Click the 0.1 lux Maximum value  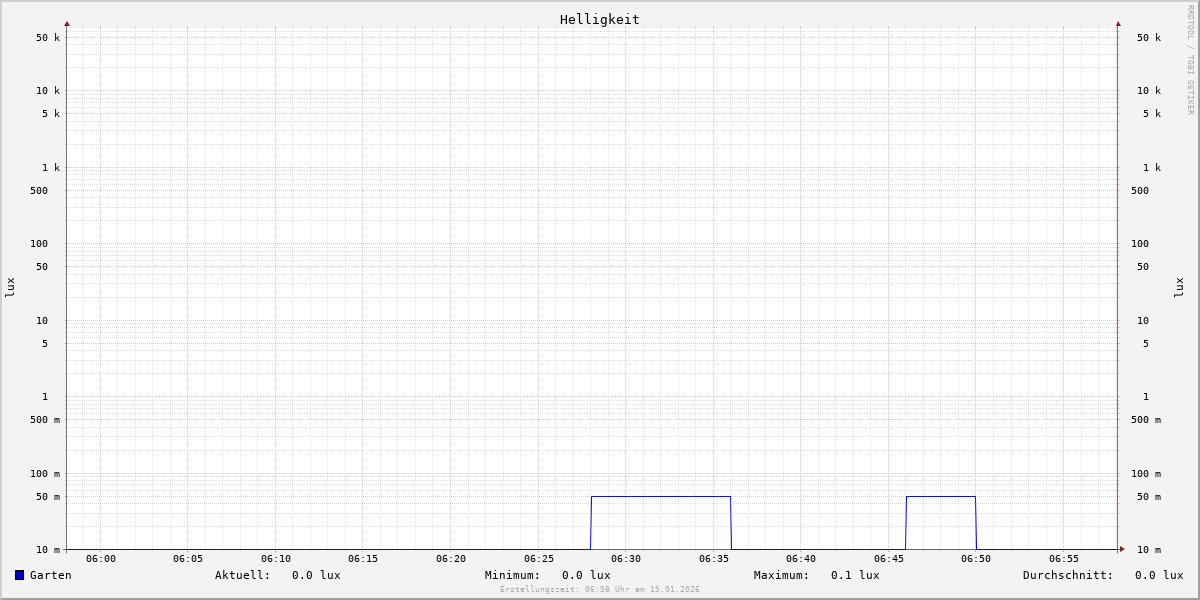pos(855,575)
